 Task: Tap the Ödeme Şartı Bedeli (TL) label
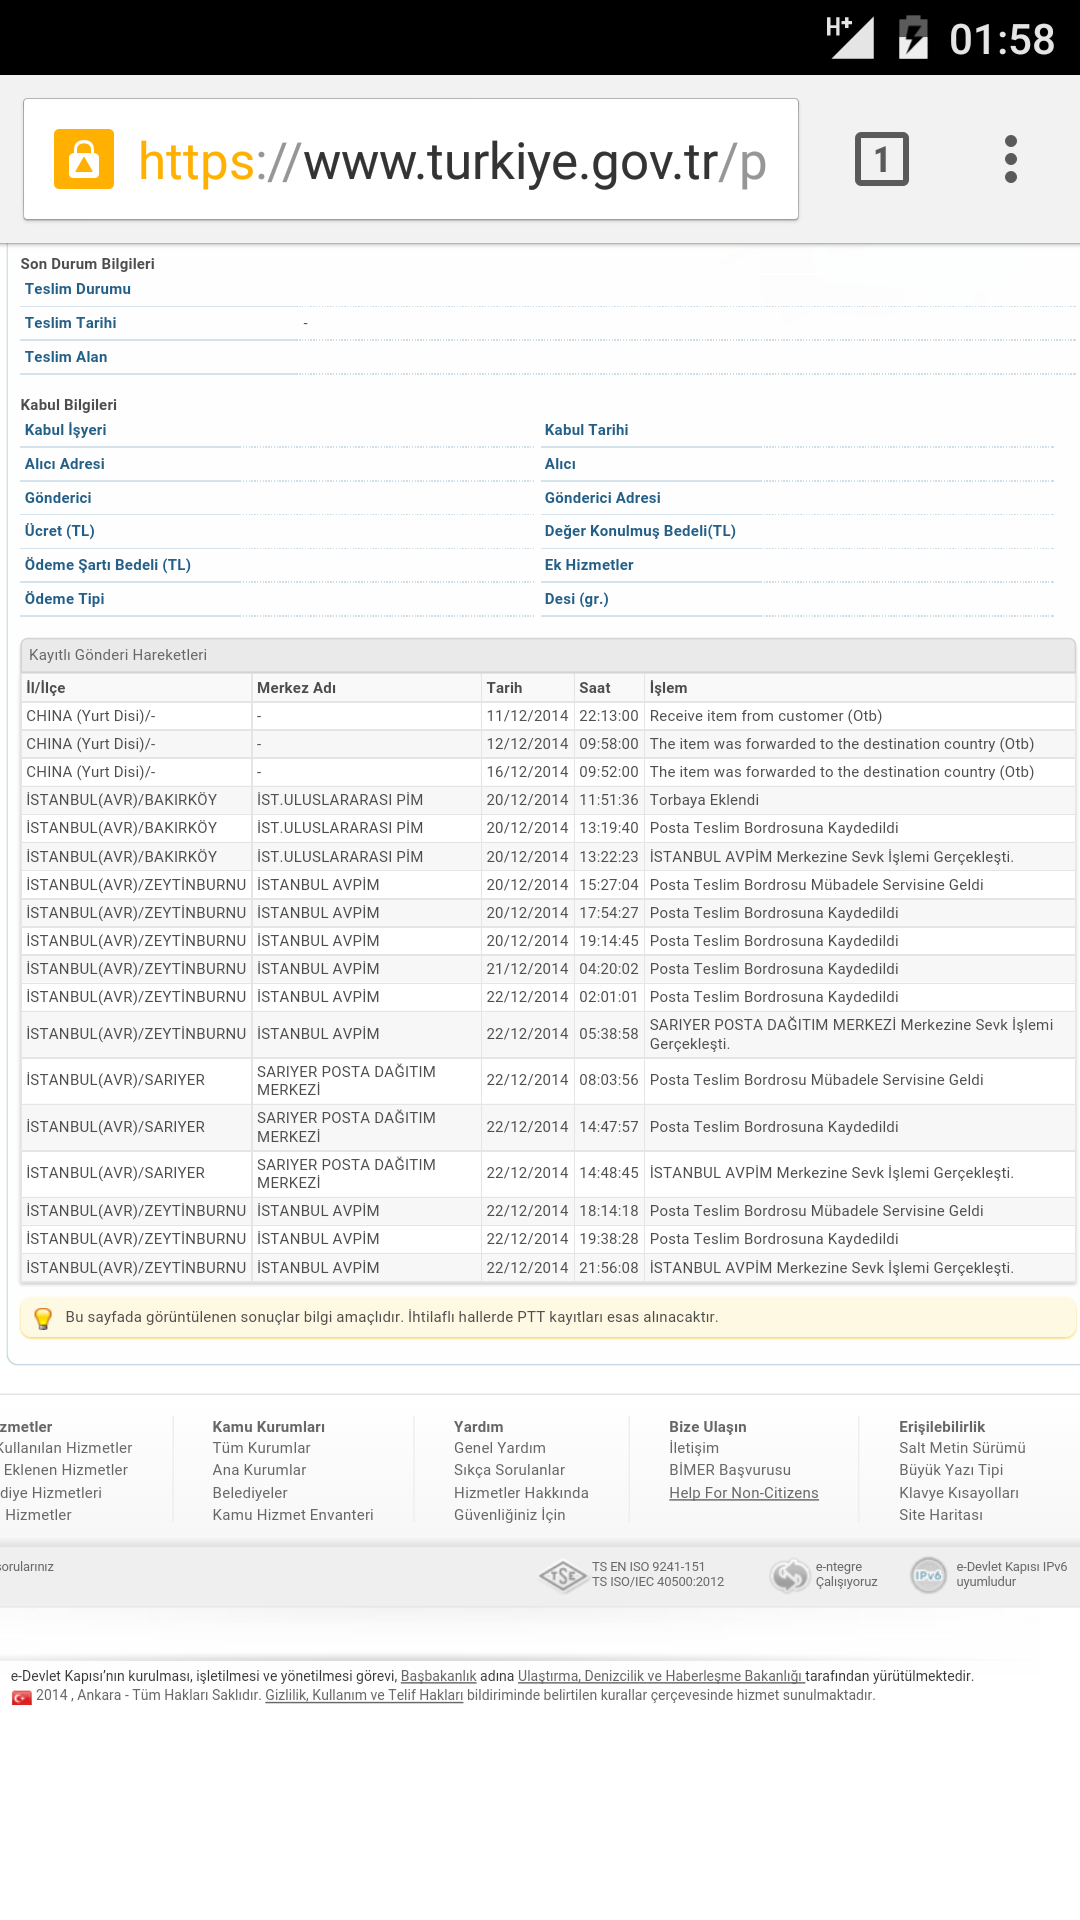[108, 565]
